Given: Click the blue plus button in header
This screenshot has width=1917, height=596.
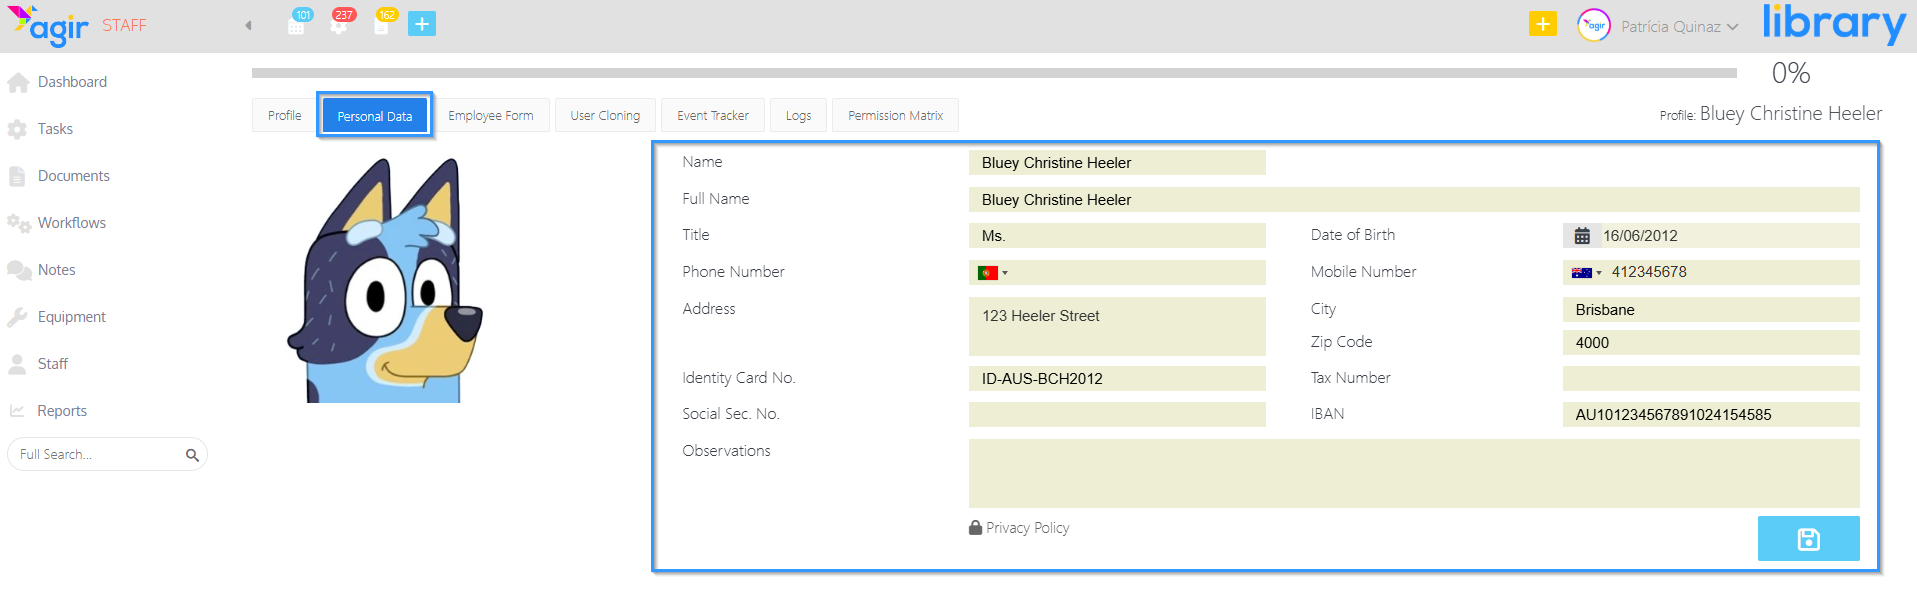Looking at the screenshot, I should (x=422, y=24).
